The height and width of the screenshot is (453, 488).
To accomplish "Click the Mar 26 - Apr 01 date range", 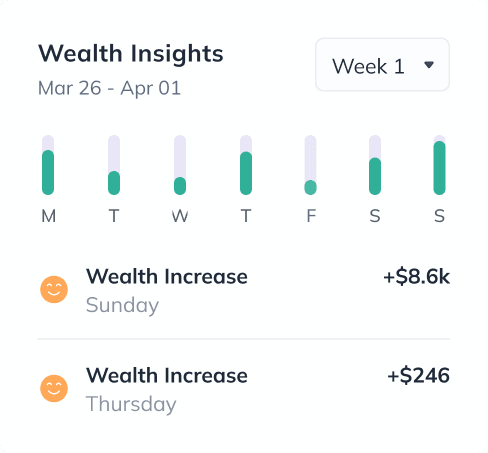I will (109, 88).
